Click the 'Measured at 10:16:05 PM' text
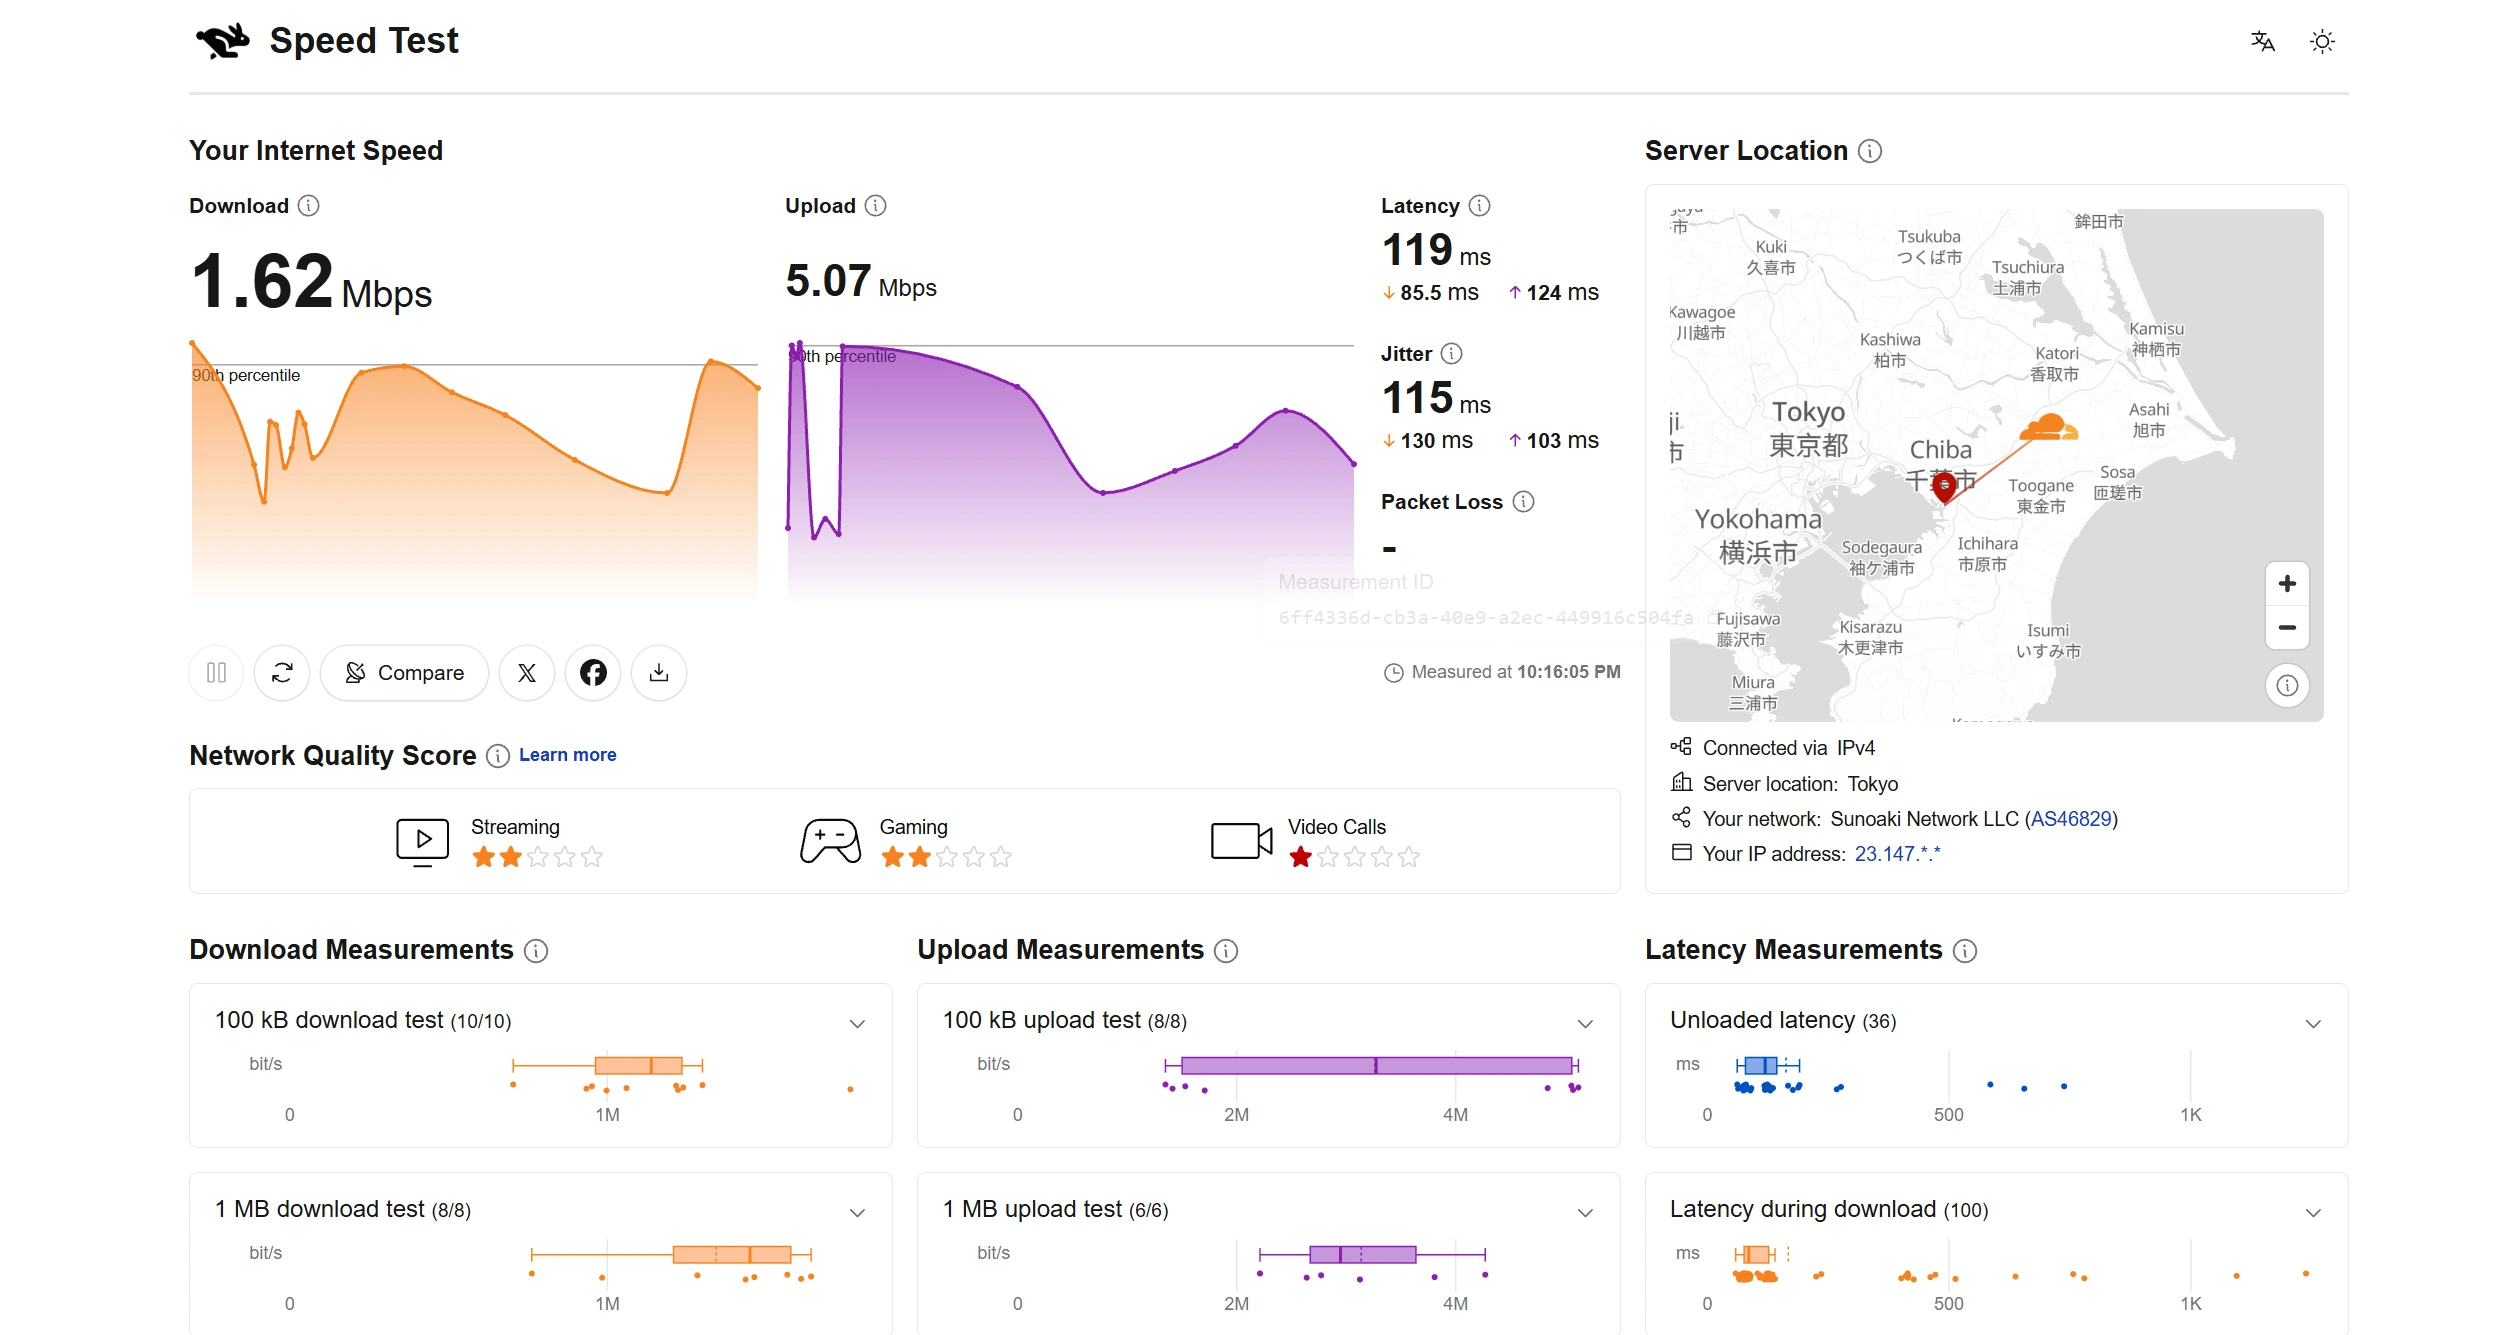This screenshot has width=2508, height=1335. tap(1516, 672)
